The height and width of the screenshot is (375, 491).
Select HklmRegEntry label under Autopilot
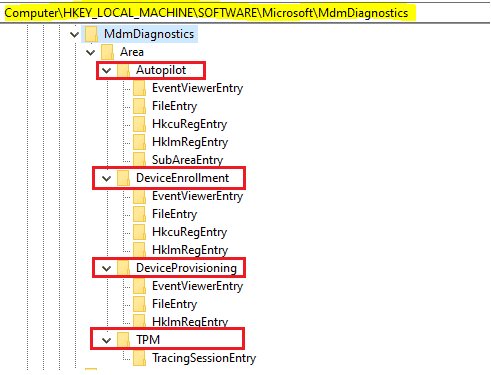190,142
